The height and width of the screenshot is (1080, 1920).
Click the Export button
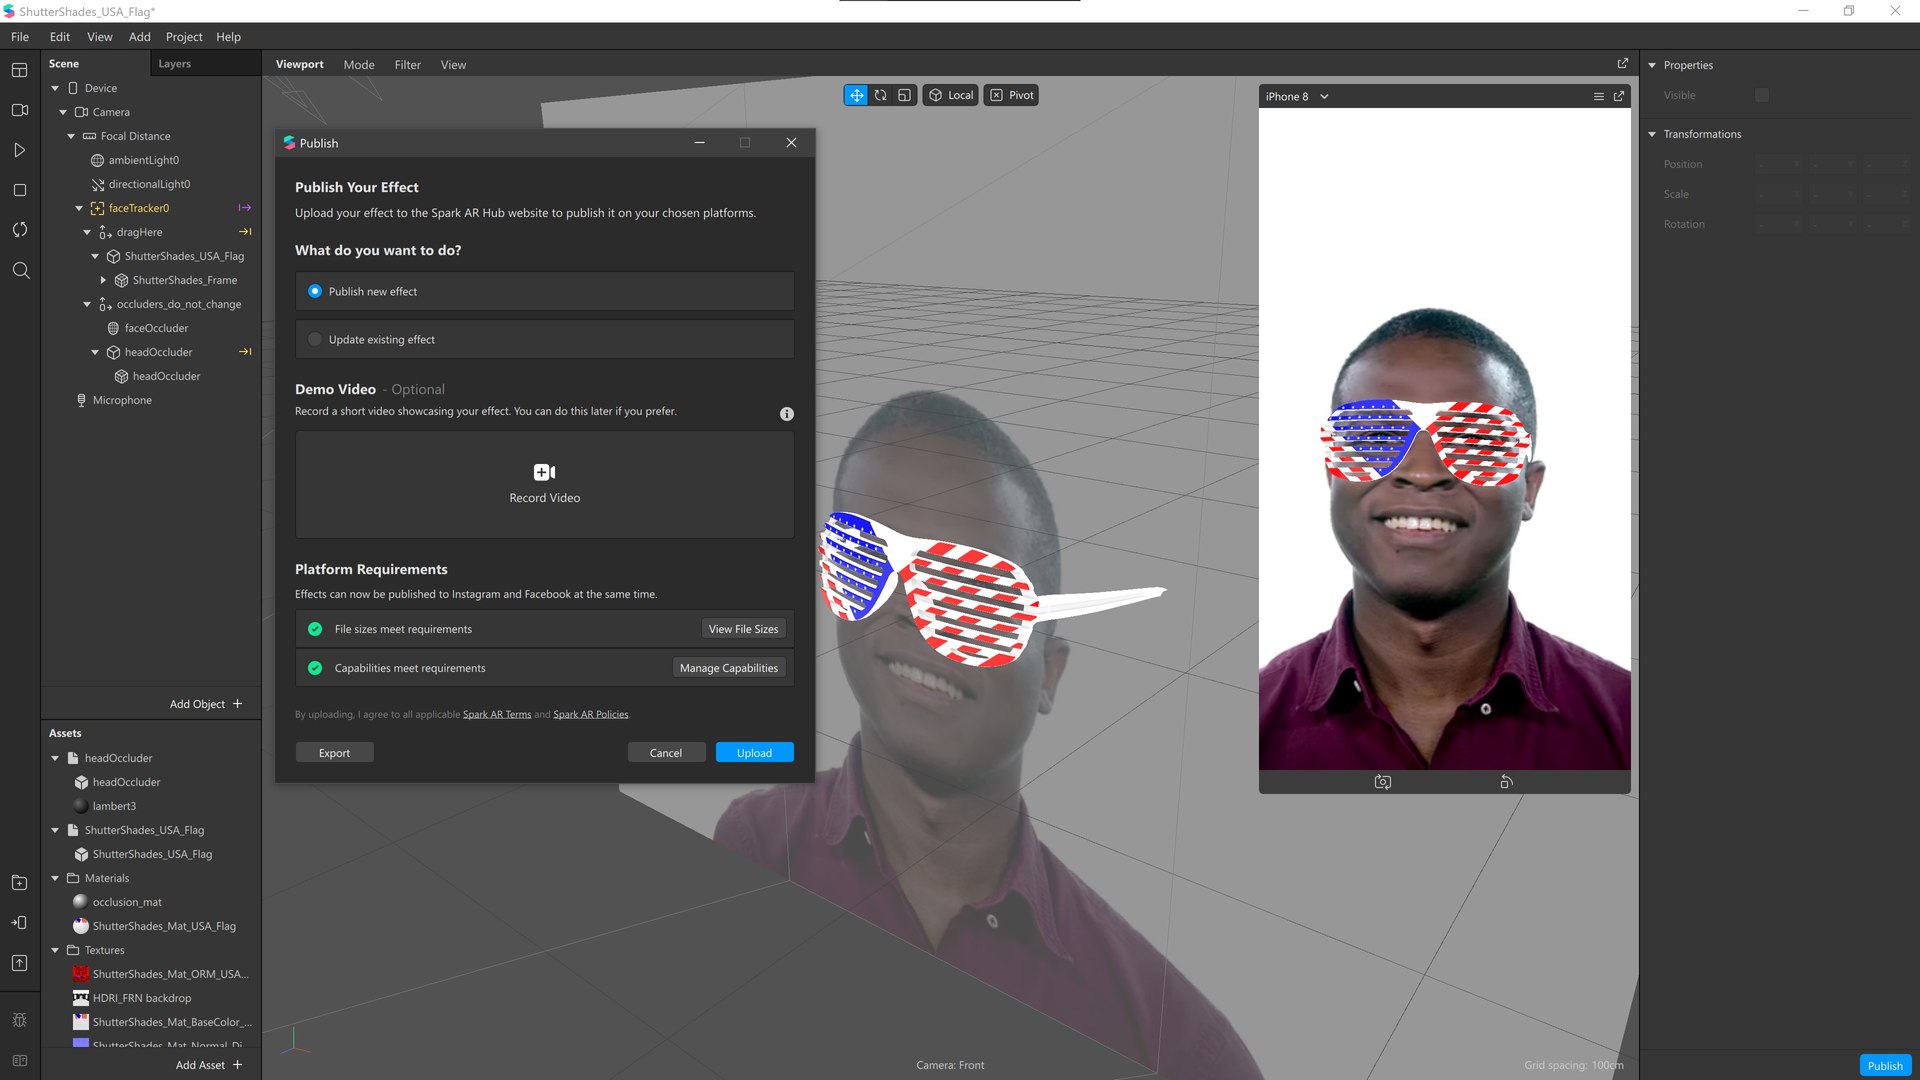coord(334,753)
